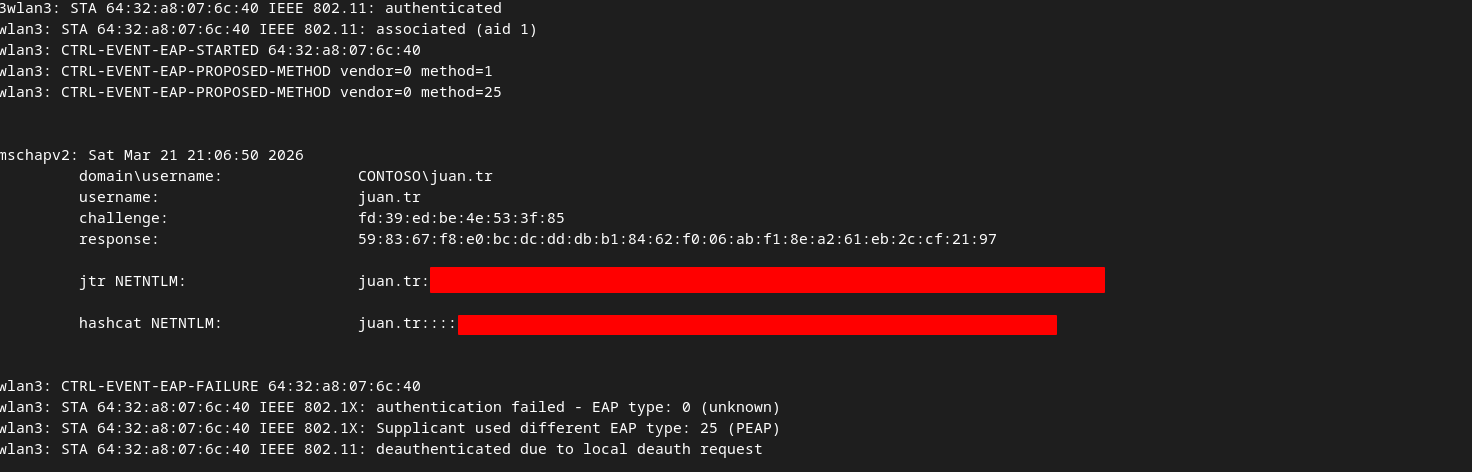
Task: Click the mschapv2 timestamp line
Action: pos(152,156)
